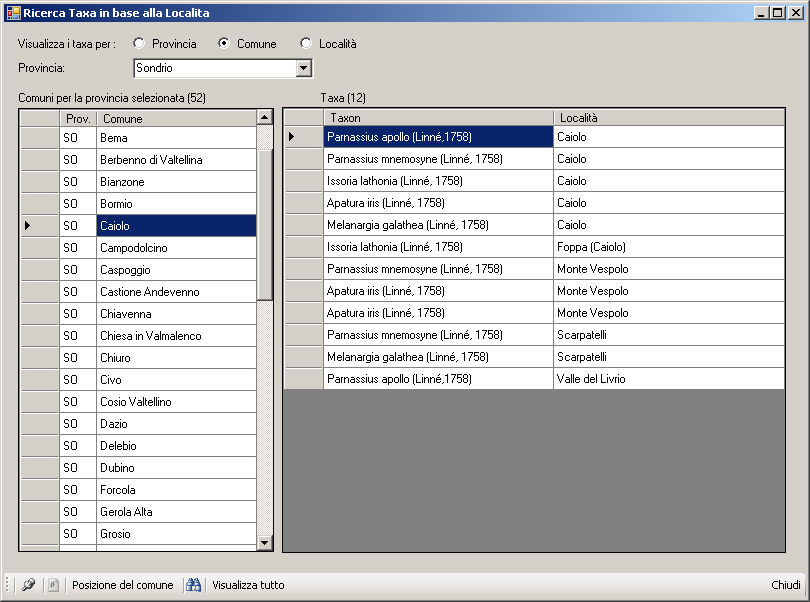Select Parnassius mnemosyne in the Caiolo row

click(x=439, y=159)
